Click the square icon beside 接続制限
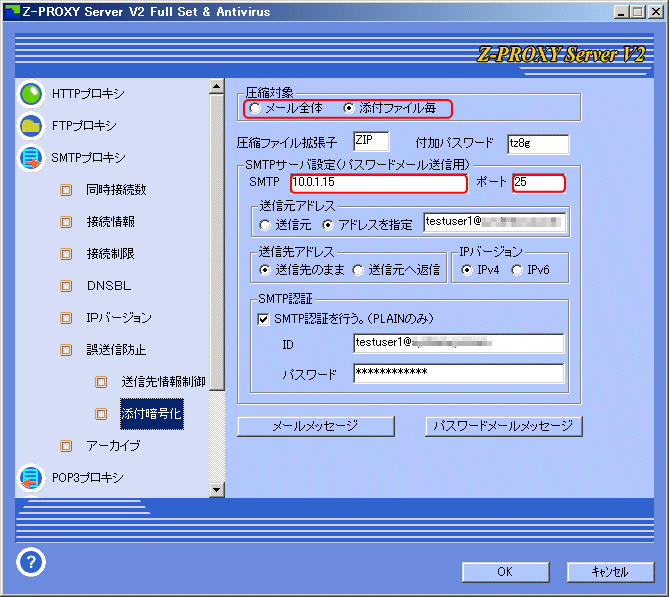Viewport: 669px width, 597px height. (66, 254)
